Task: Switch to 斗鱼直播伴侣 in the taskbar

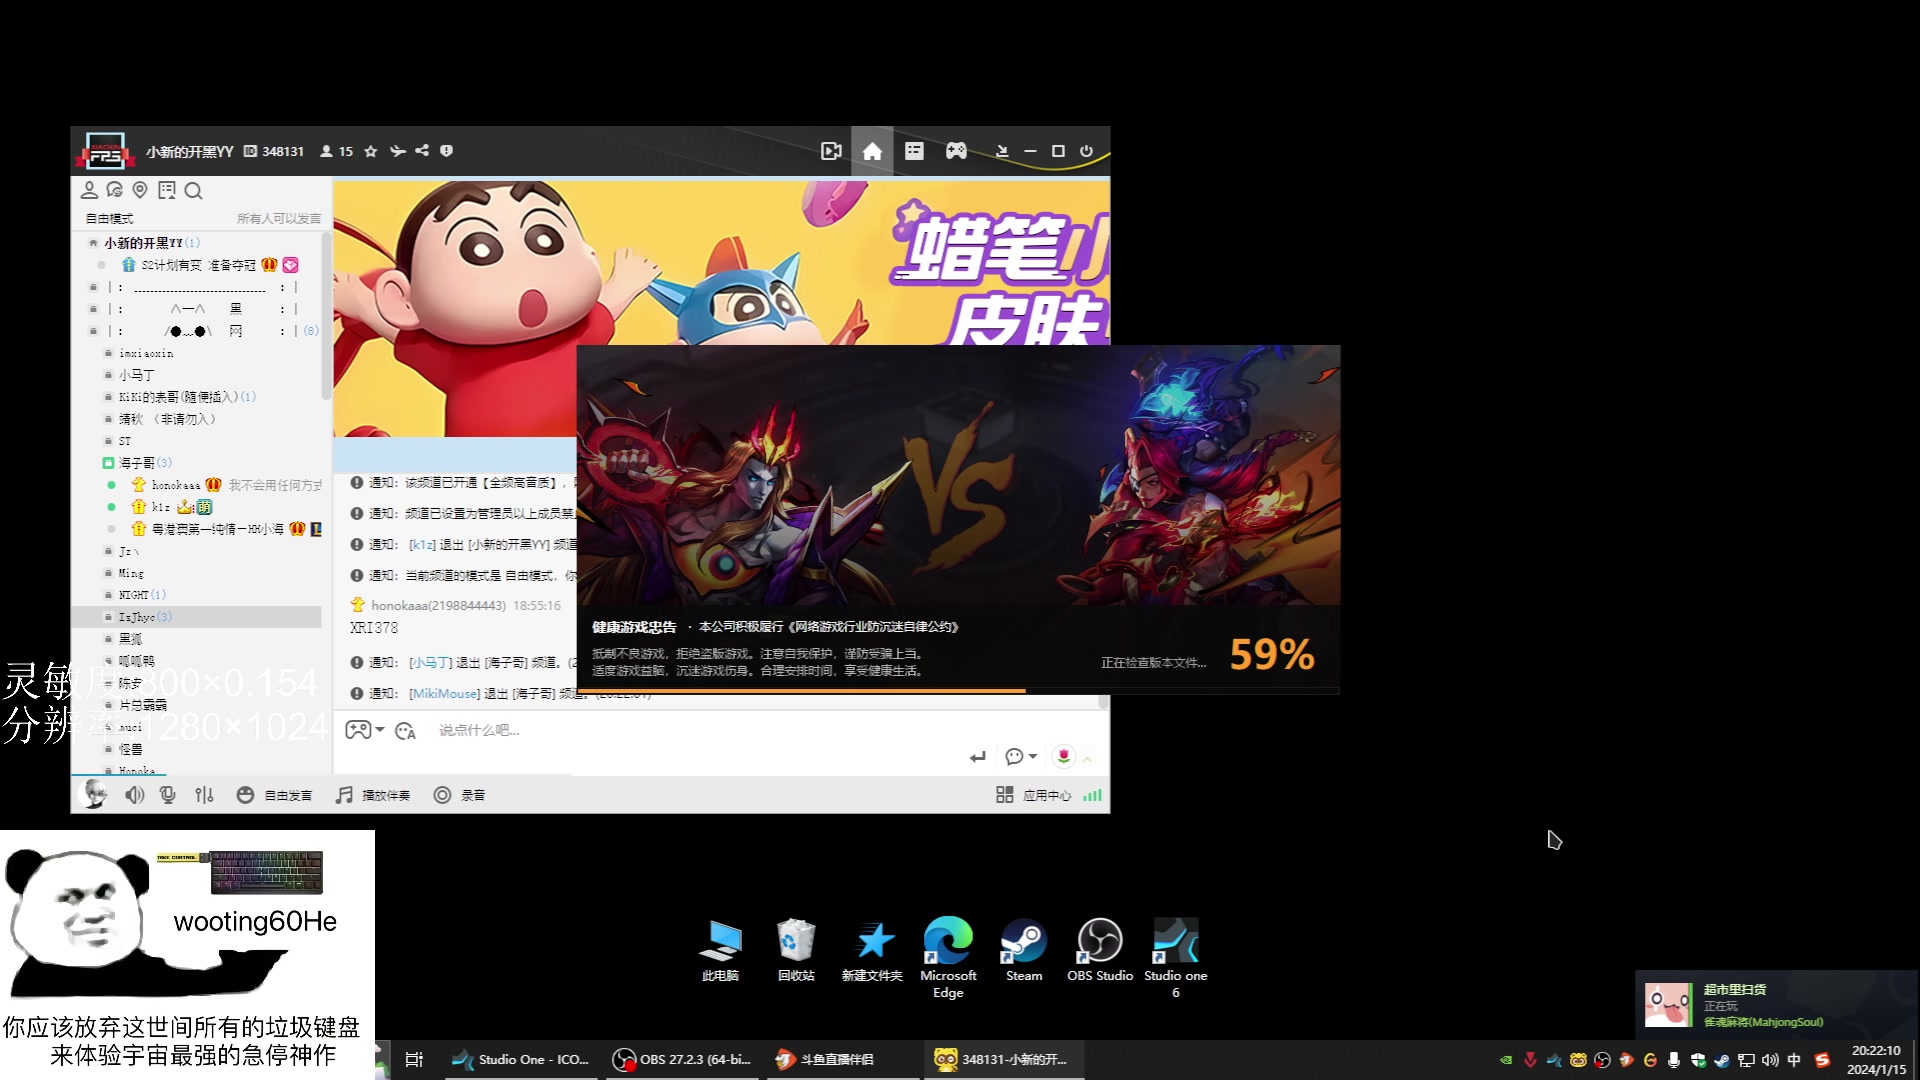Action: pyautogui.click(x=844, y=1059)
